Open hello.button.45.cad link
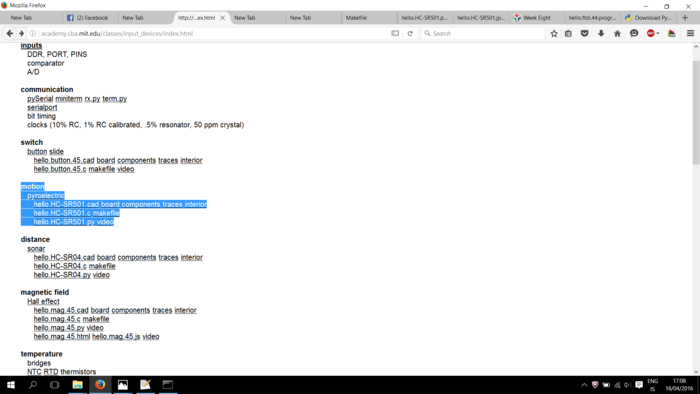700x394 pixels. click(x=64, y=160)
